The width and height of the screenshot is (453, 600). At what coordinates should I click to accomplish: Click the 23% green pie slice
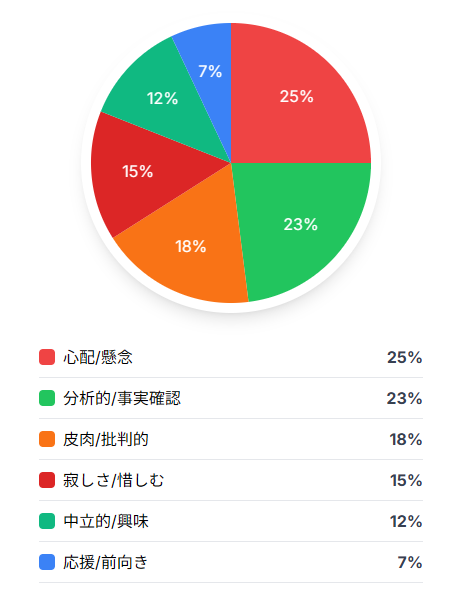(300, 224)
